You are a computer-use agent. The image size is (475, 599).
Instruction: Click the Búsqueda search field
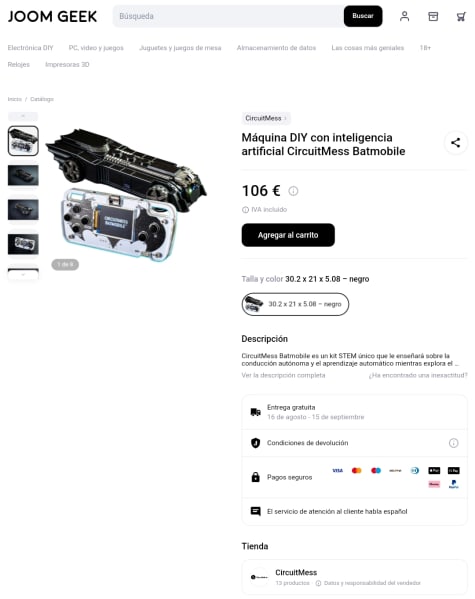pos(228,16)
